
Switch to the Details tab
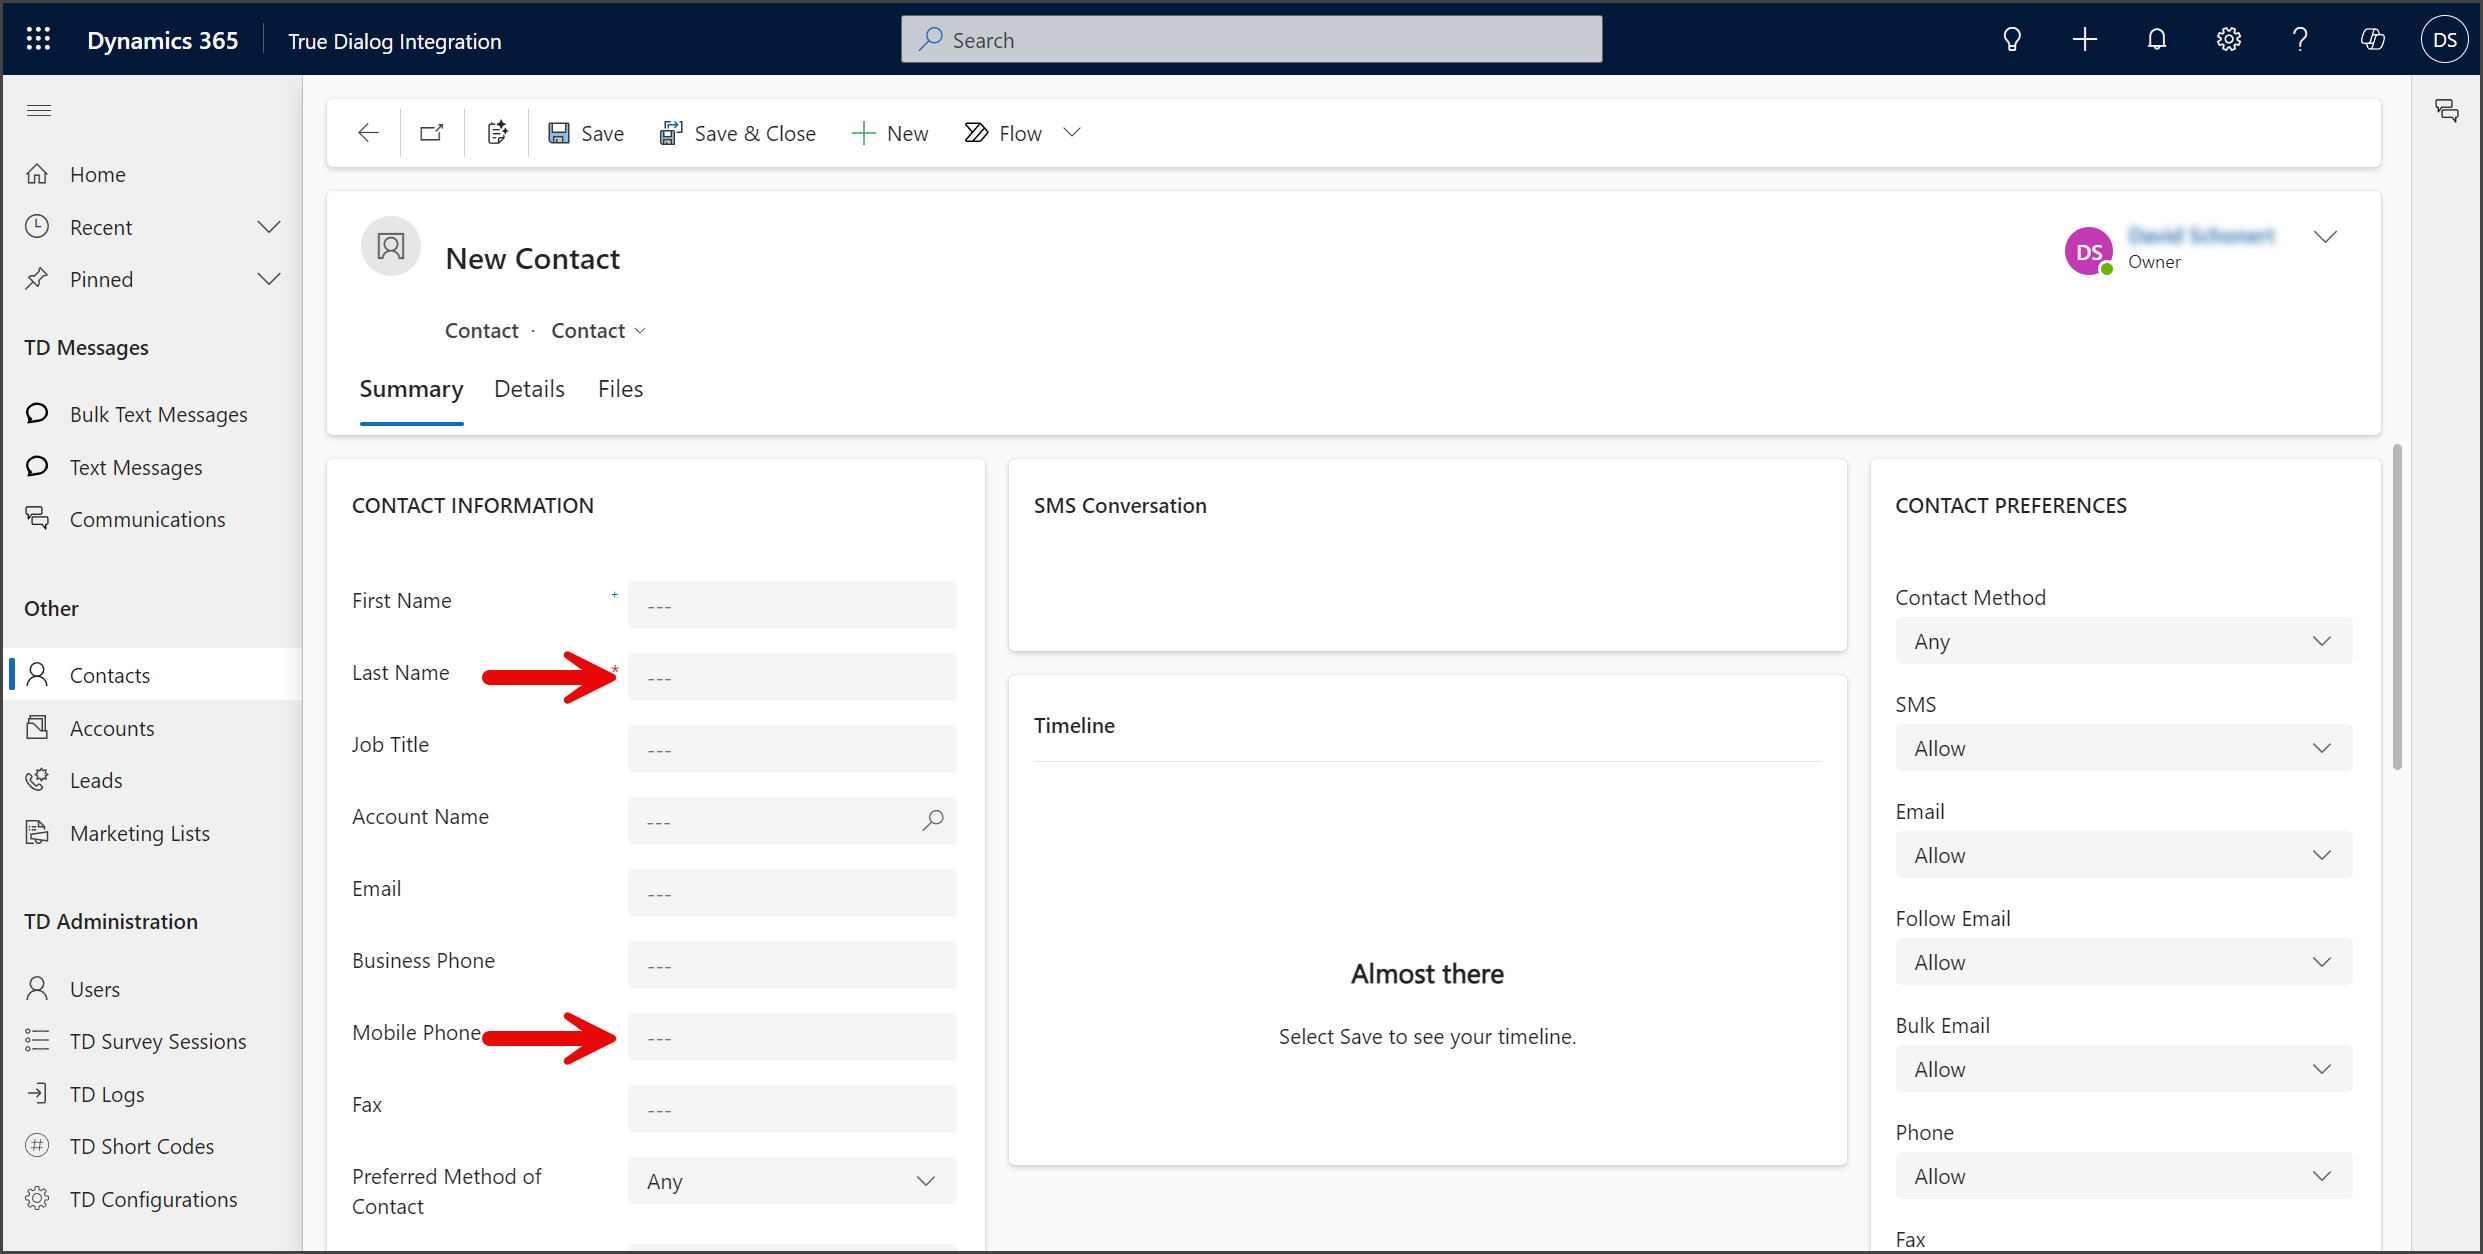pos(529,389)
